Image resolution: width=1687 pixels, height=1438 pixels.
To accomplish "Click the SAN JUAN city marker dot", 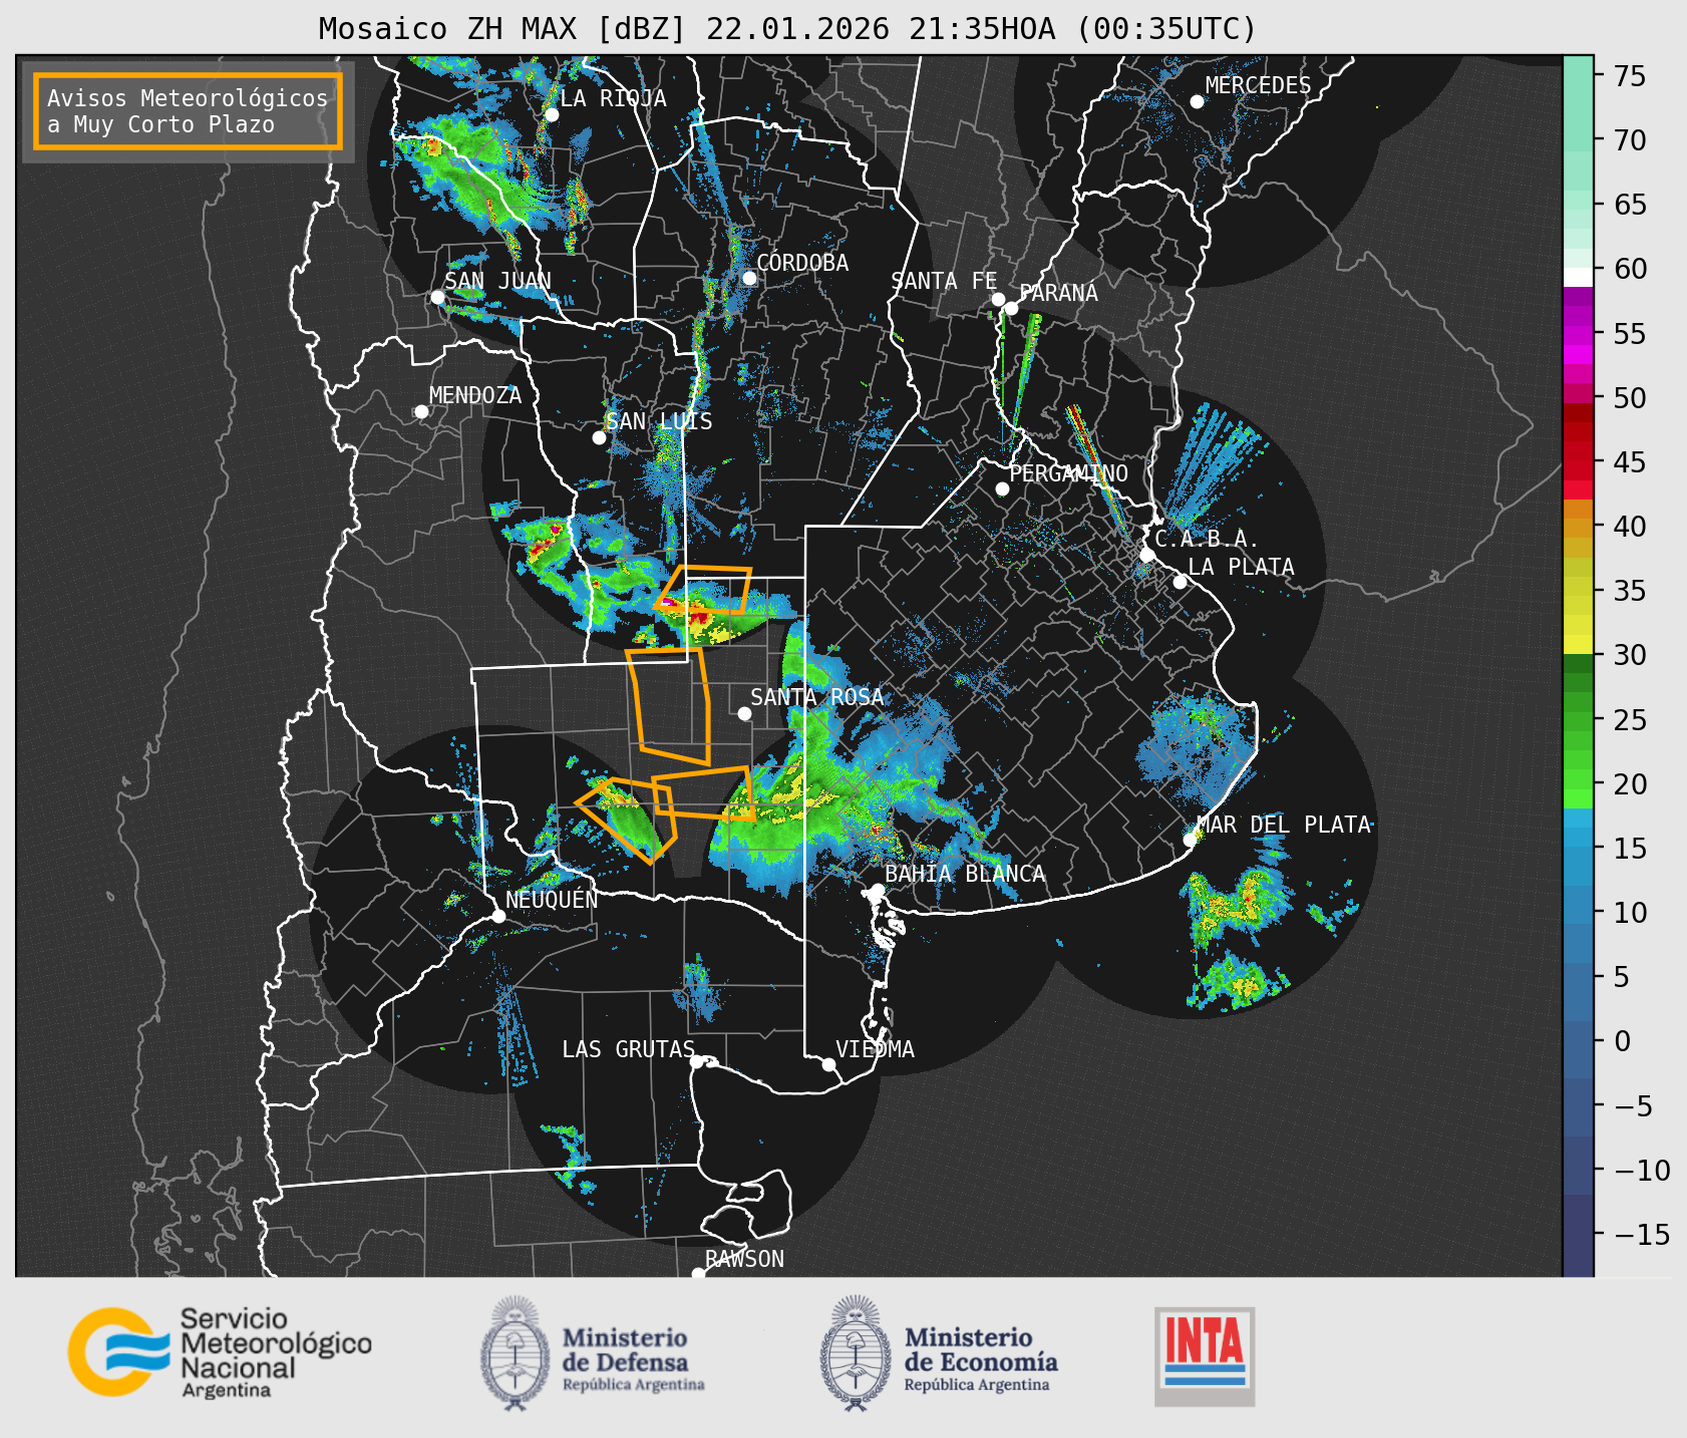I will tap(437, 297).
